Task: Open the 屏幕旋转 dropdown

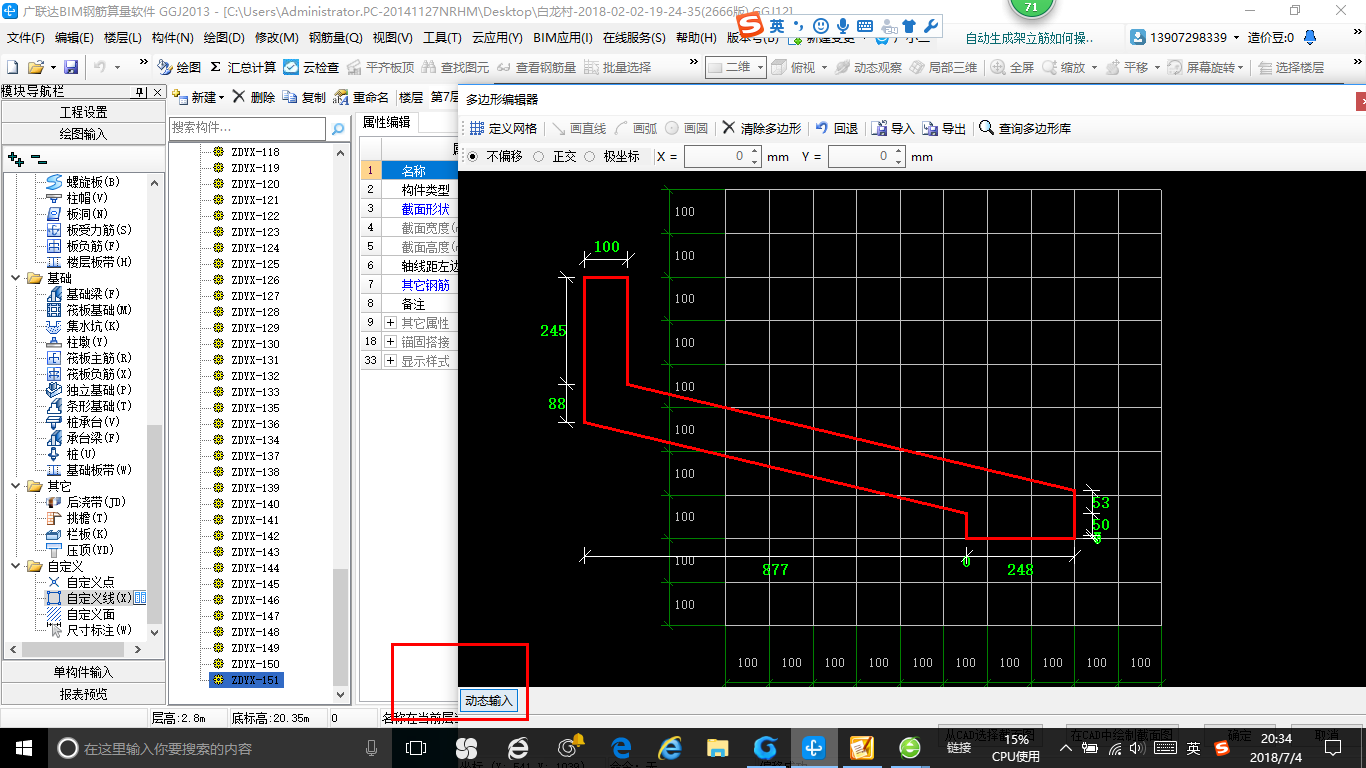Action: 1240,67
